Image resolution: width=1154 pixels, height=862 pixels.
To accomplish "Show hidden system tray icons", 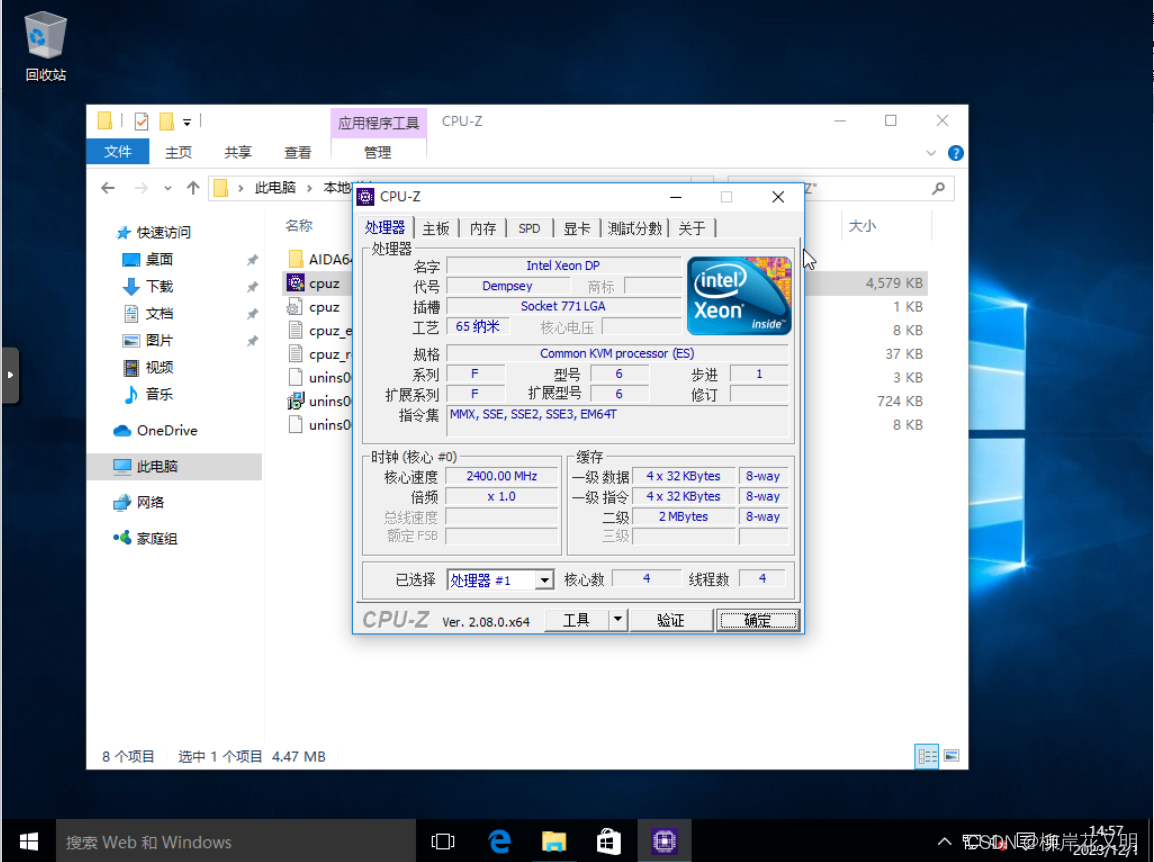I will pyautogui.click(x=944, y=841).
